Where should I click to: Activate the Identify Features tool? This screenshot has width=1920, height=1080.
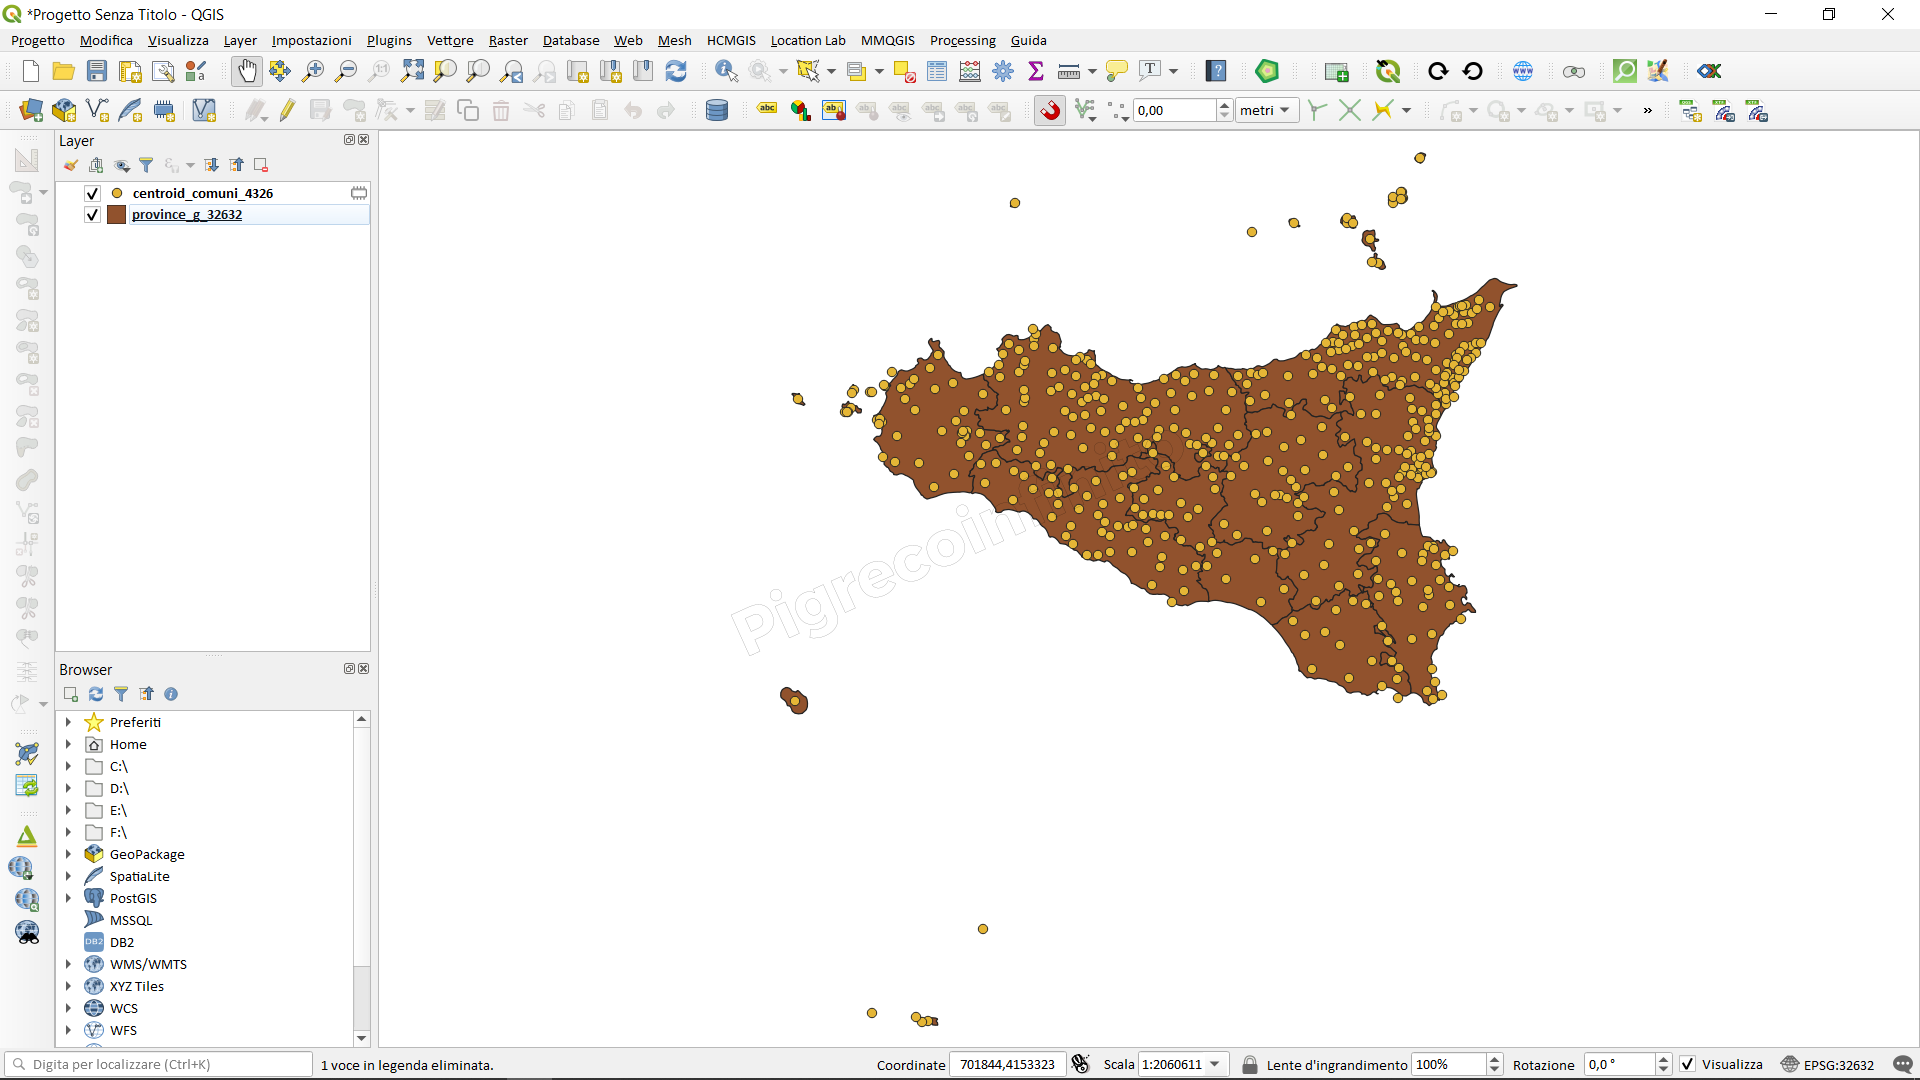[727, 71]
